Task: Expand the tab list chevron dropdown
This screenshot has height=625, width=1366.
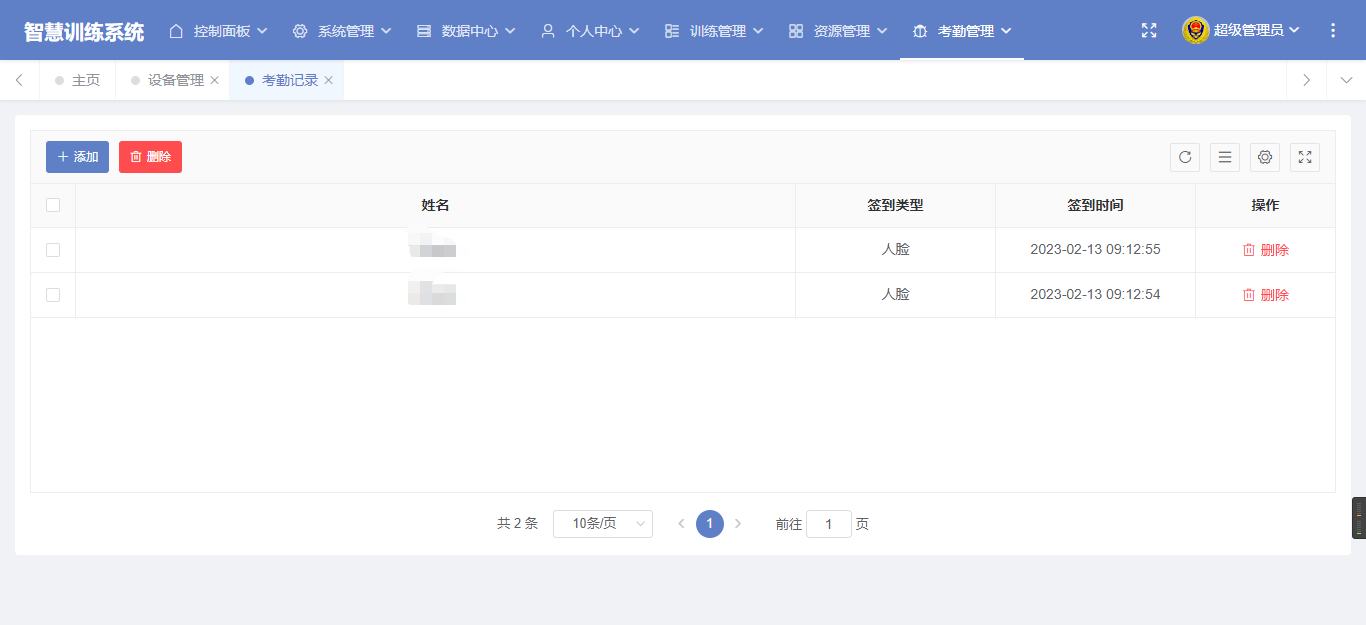Action: pyautogui.click(x=1346, y=81)
